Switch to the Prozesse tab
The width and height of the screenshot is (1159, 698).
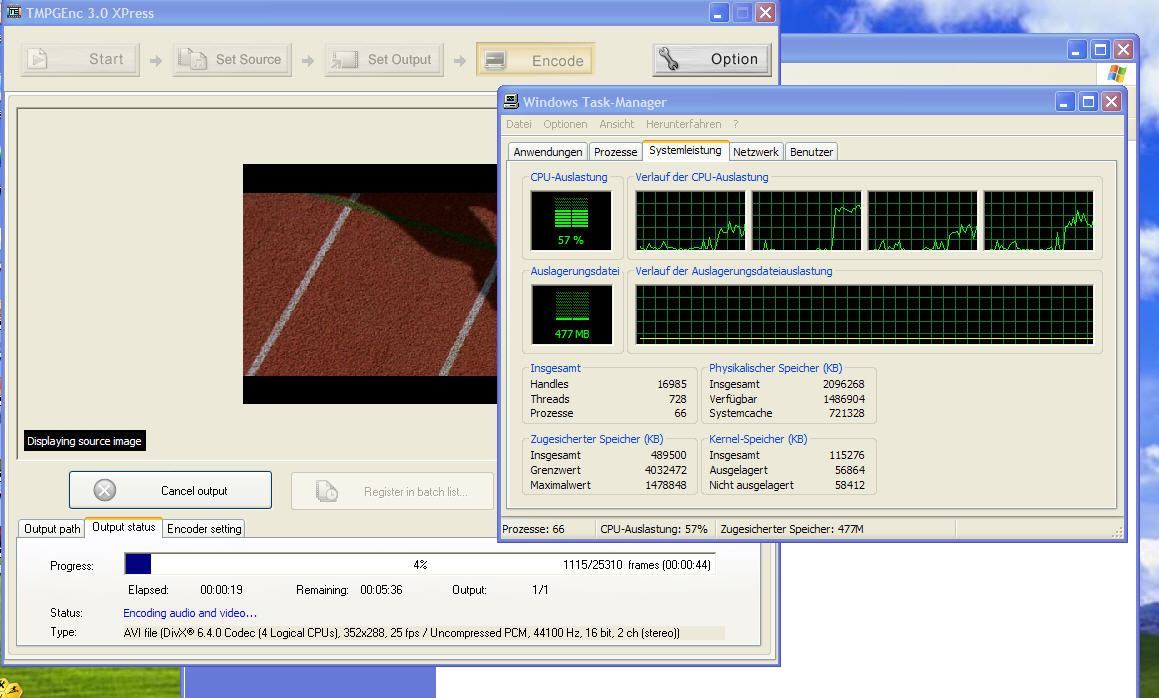pos(615,152)
